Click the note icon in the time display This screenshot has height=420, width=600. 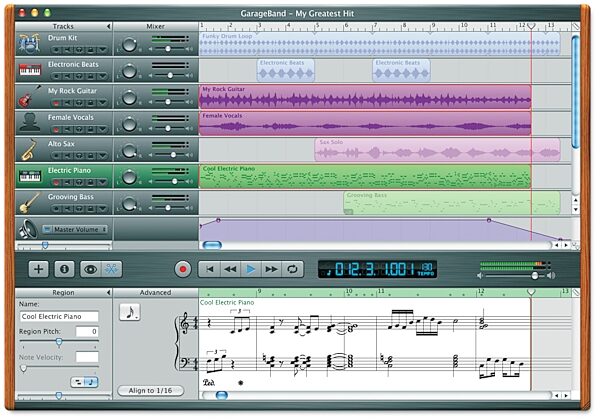(329, 272)
